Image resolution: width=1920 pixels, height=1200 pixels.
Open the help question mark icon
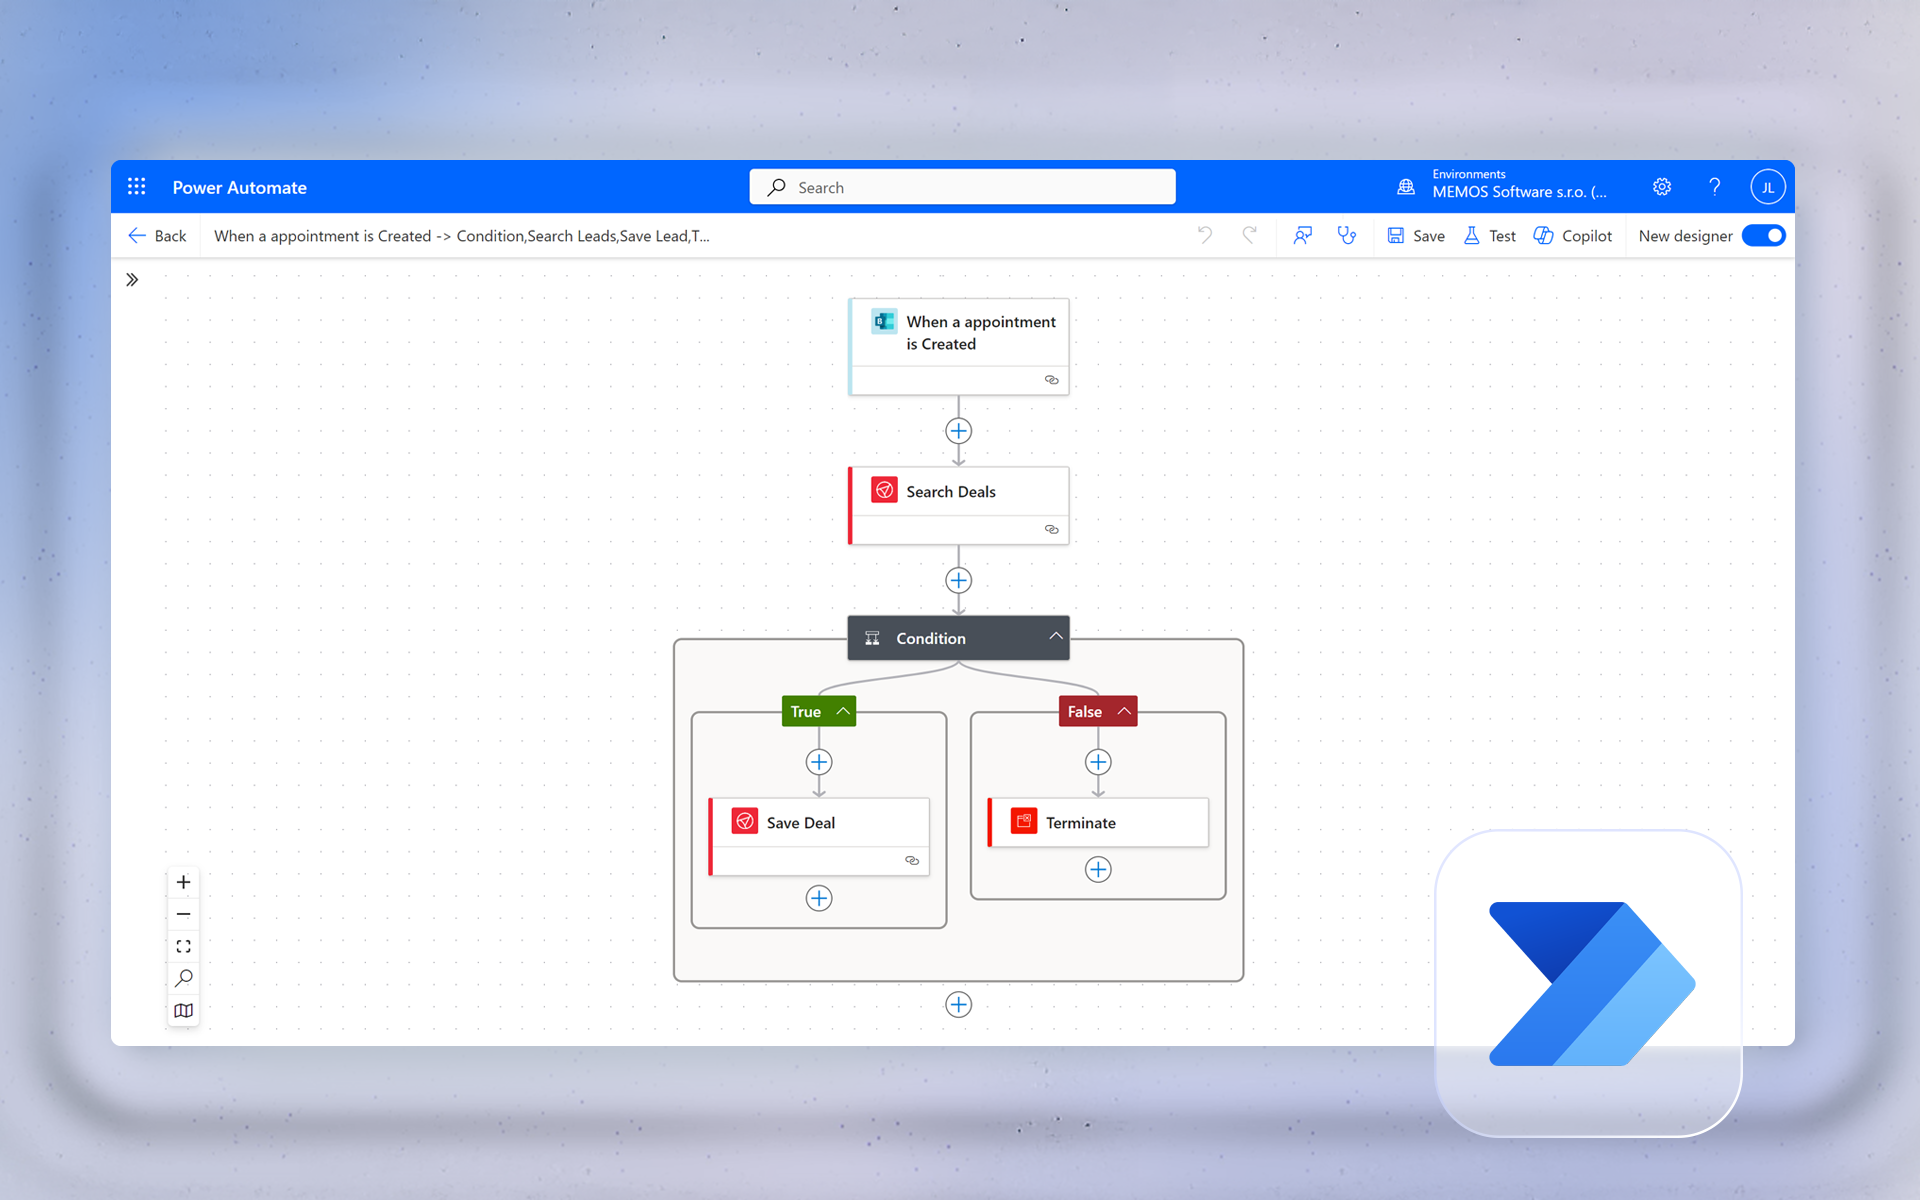1715,187
